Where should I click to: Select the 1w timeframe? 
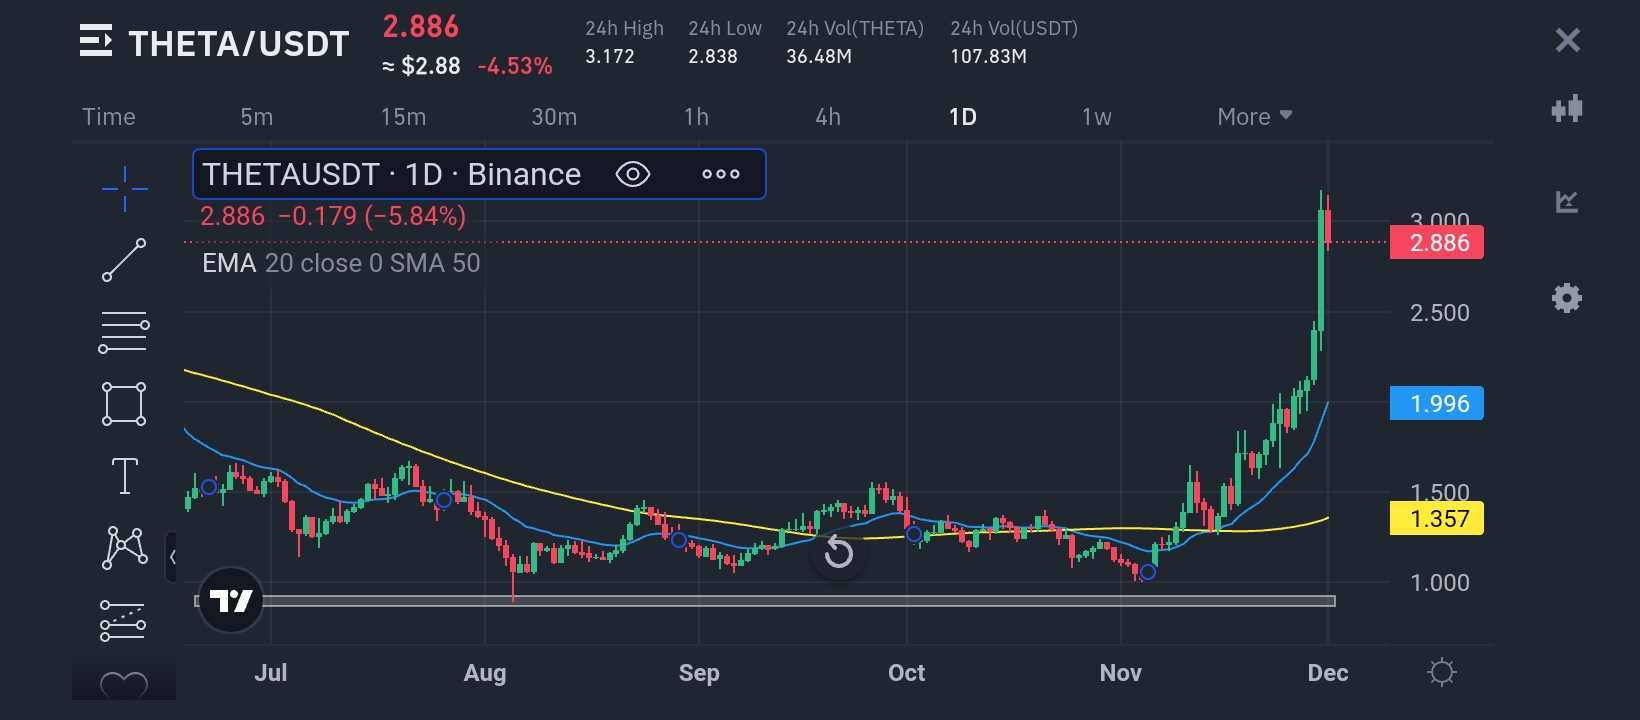[1097, 117]
